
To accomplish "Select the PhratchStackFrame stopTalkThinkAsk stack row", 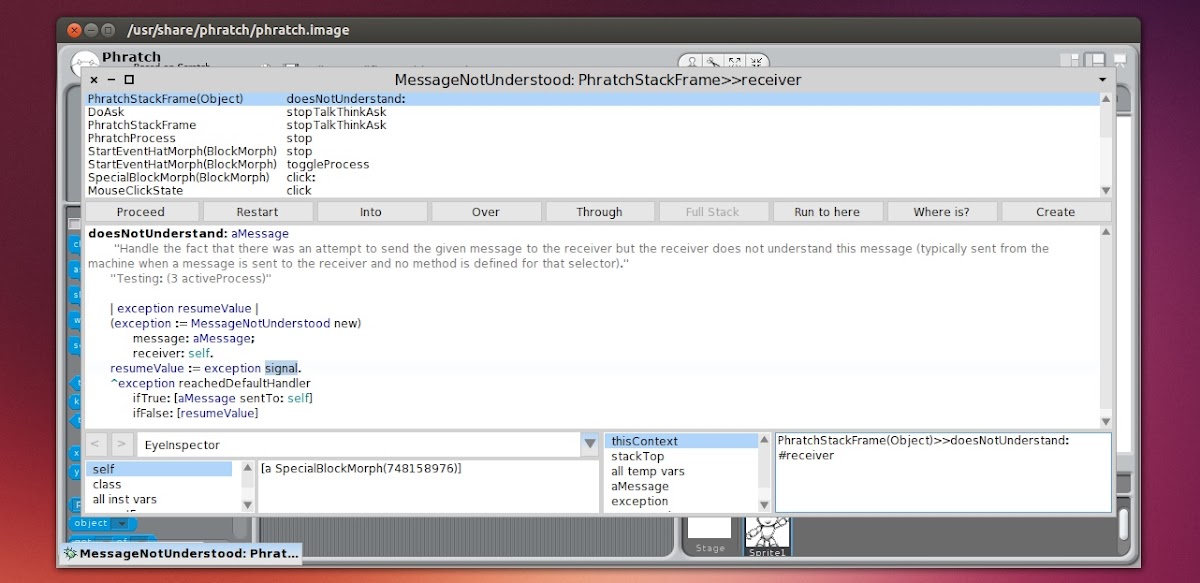I will click(592, 125).
